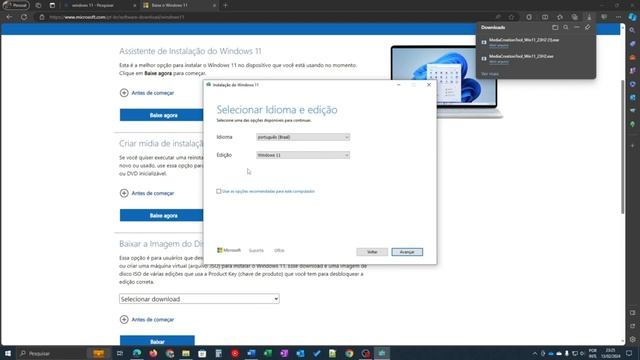Image resolution: width=640 pixels, height=360 pixels.
Task: Open Chrome from taskbar
Action: click(x=349, y=353)
